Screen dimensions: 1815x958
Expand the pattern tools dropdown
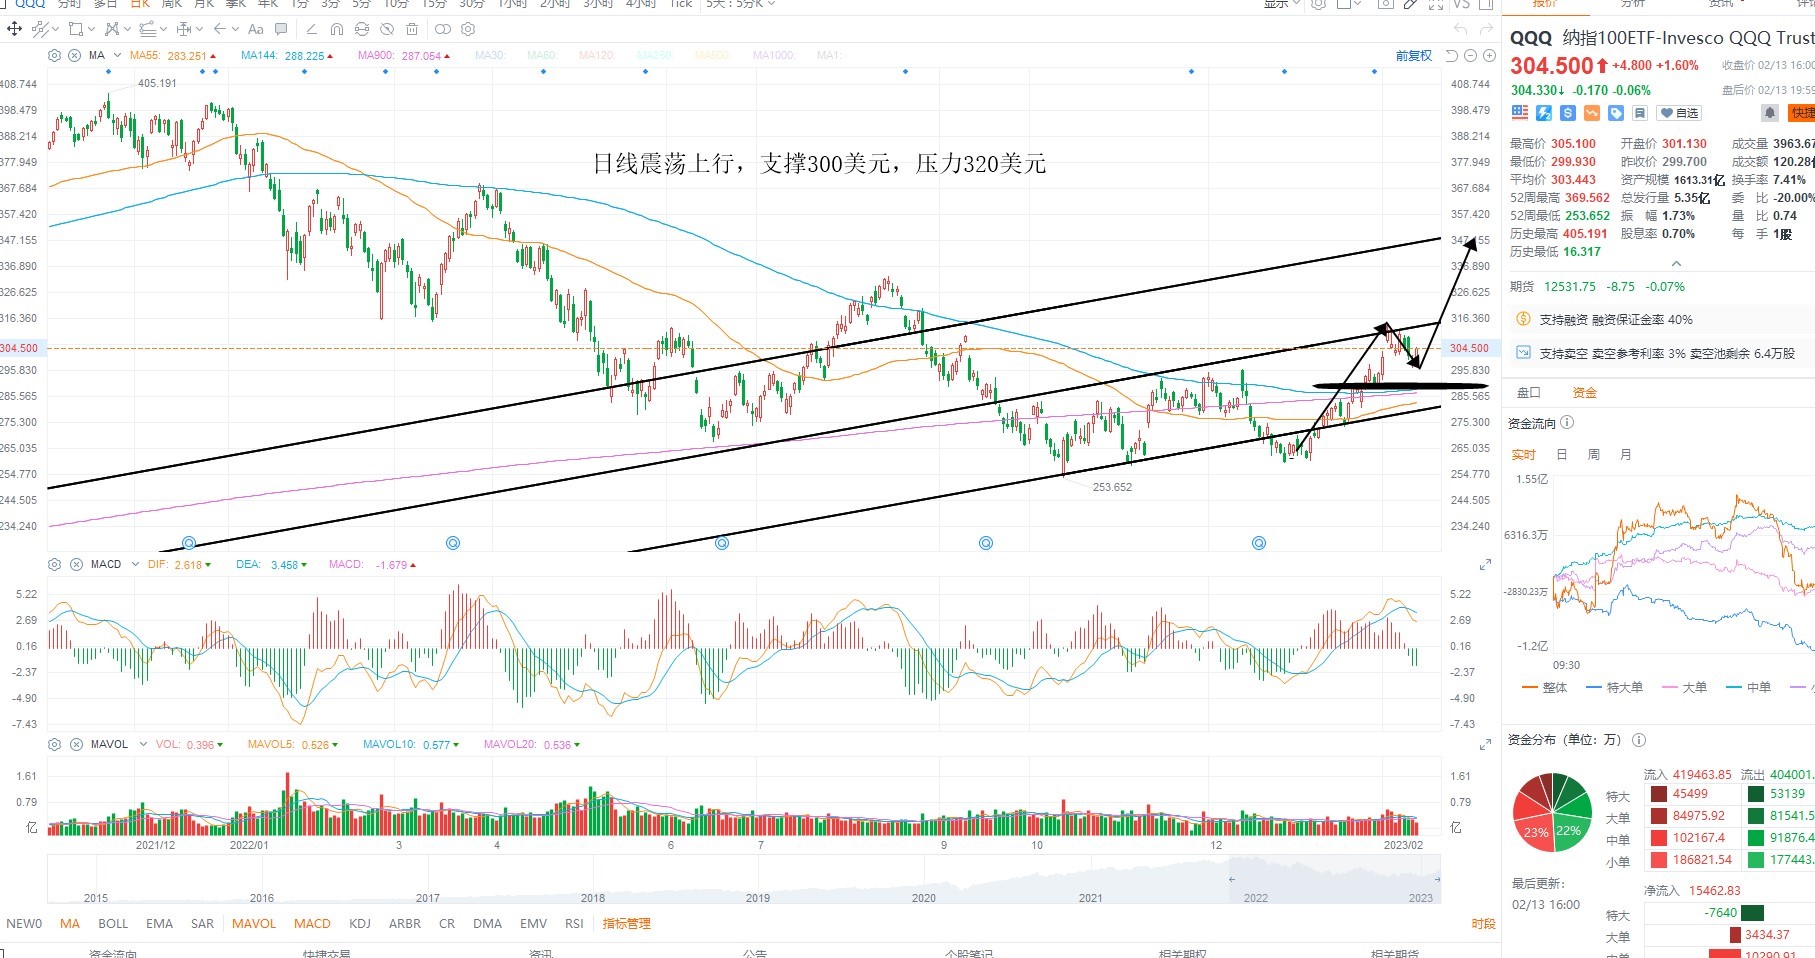pyautogui.click(x=126, y=29)
